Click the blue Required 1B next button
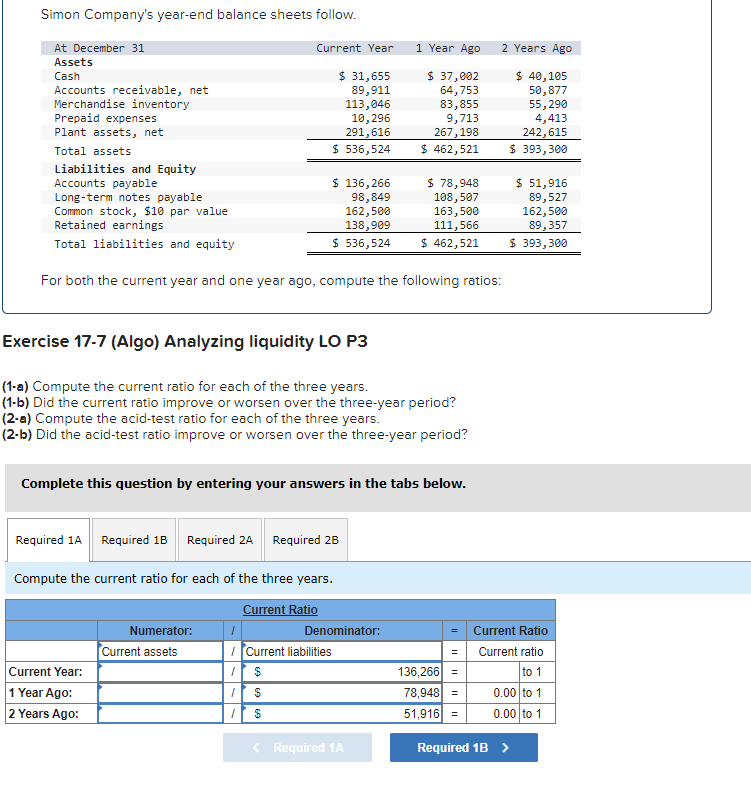 [x=464, y=747]
